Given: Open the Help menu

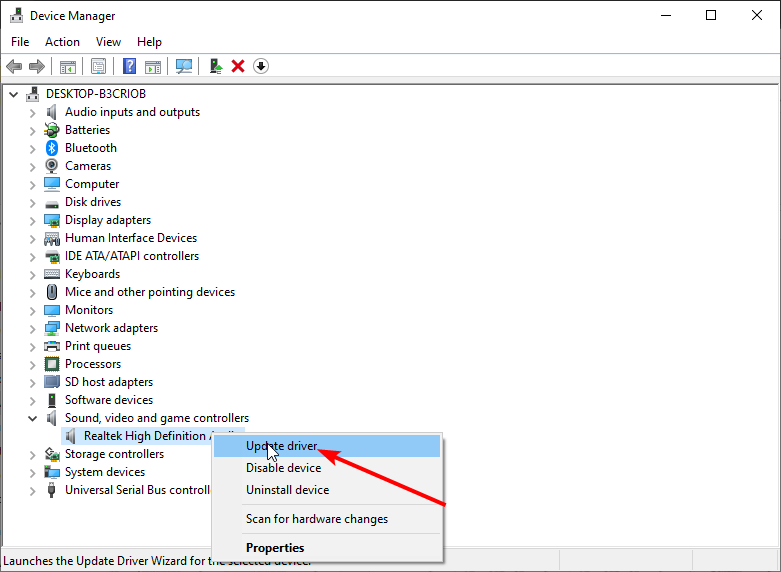Looking at the screenshot, I should [149, 42].
